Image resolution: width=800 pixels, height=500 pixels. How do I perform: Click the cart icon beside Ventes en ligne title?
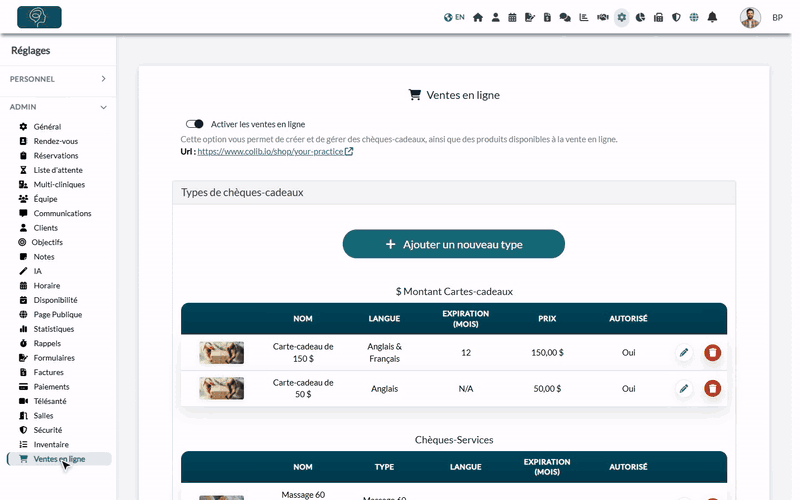415,95
